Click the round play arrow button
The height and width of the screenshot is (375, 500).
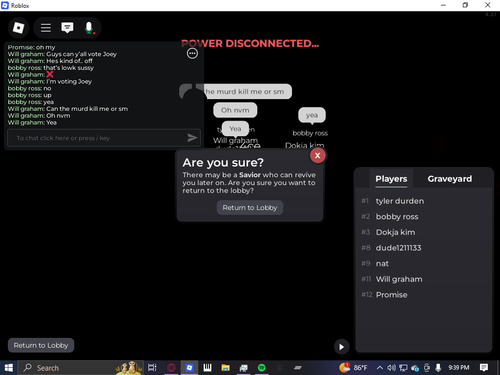tap(341, 347)
